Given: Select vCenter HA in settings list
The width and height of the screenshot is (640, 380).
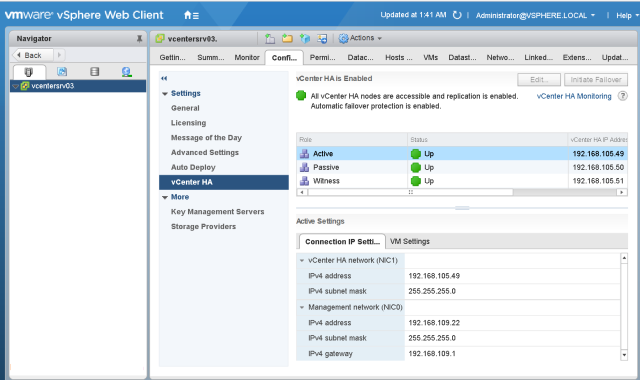Looking at the screenshot, I should [224, 182].
